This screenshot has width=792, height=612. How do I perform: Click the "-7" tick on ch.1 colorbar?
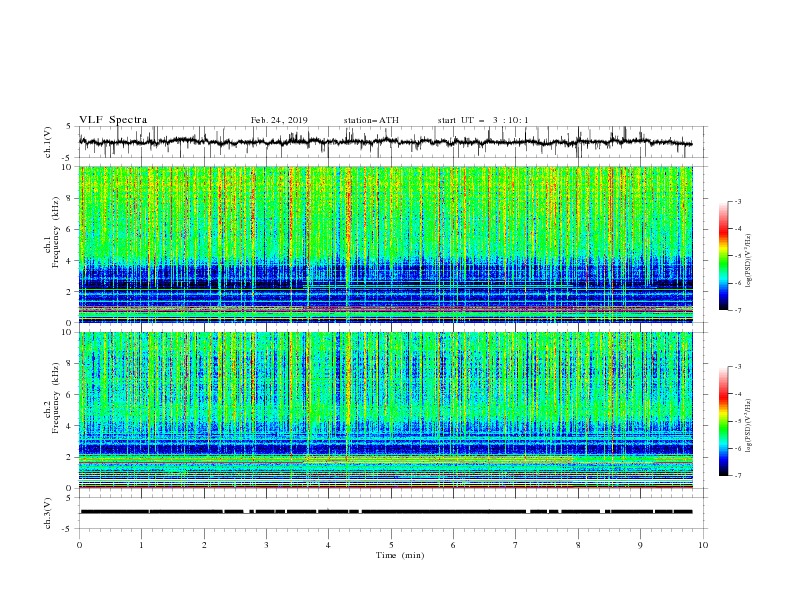click(738, 310)
